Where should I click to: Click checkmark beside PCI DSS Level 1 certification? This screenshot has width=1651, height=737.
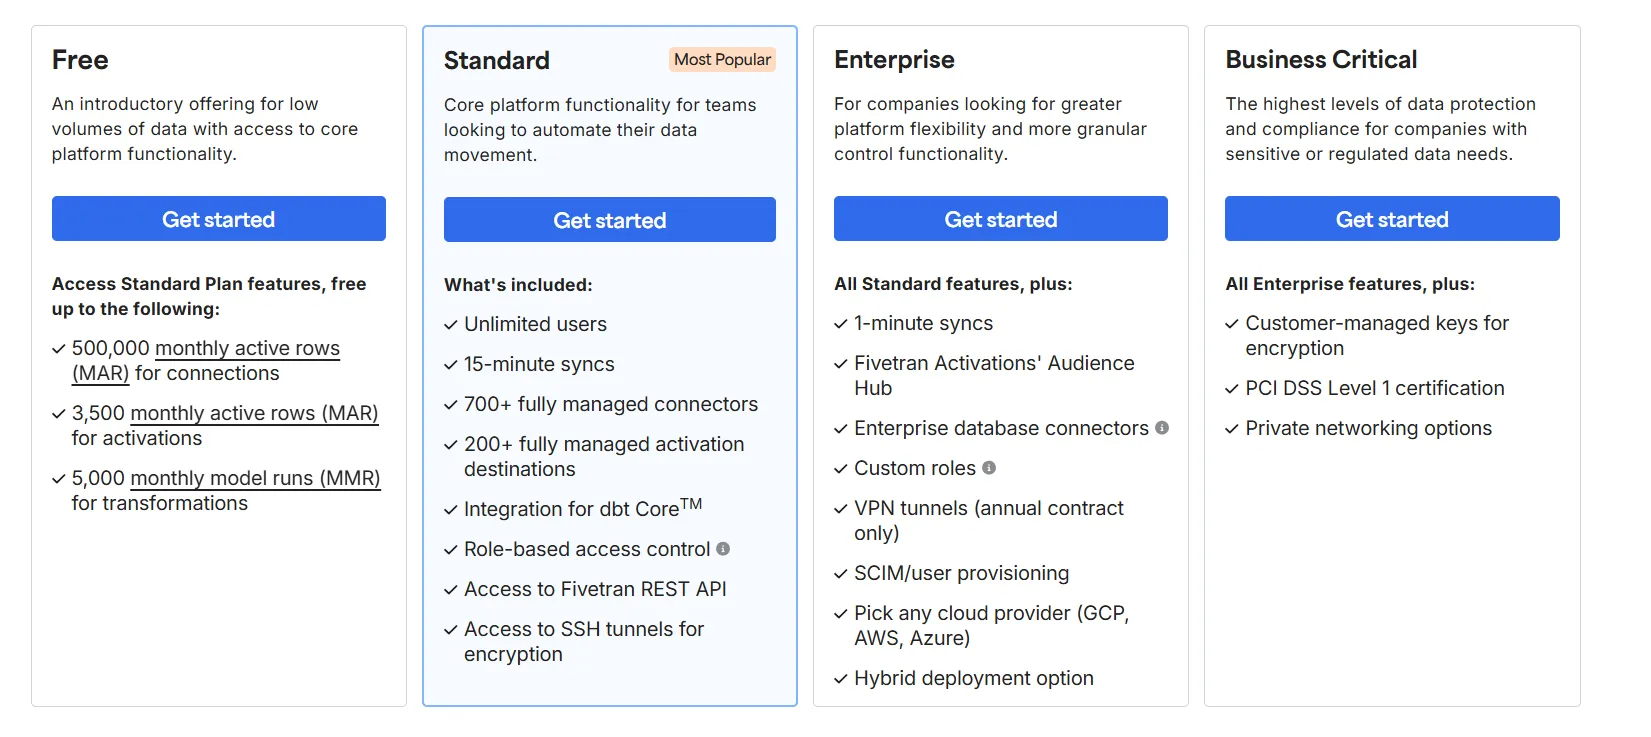pos(1232,389)
